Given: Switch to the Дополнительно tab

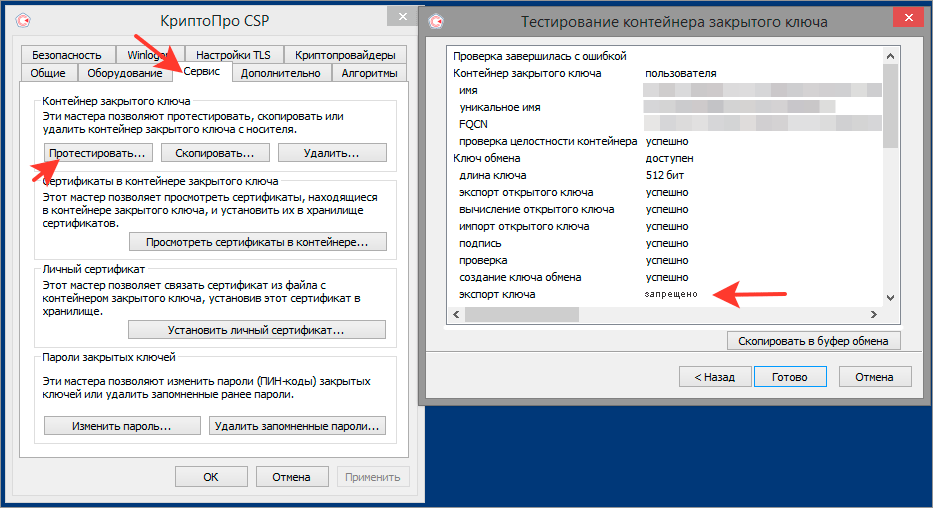Looking at the screenshot, I should tap(281, 73).
